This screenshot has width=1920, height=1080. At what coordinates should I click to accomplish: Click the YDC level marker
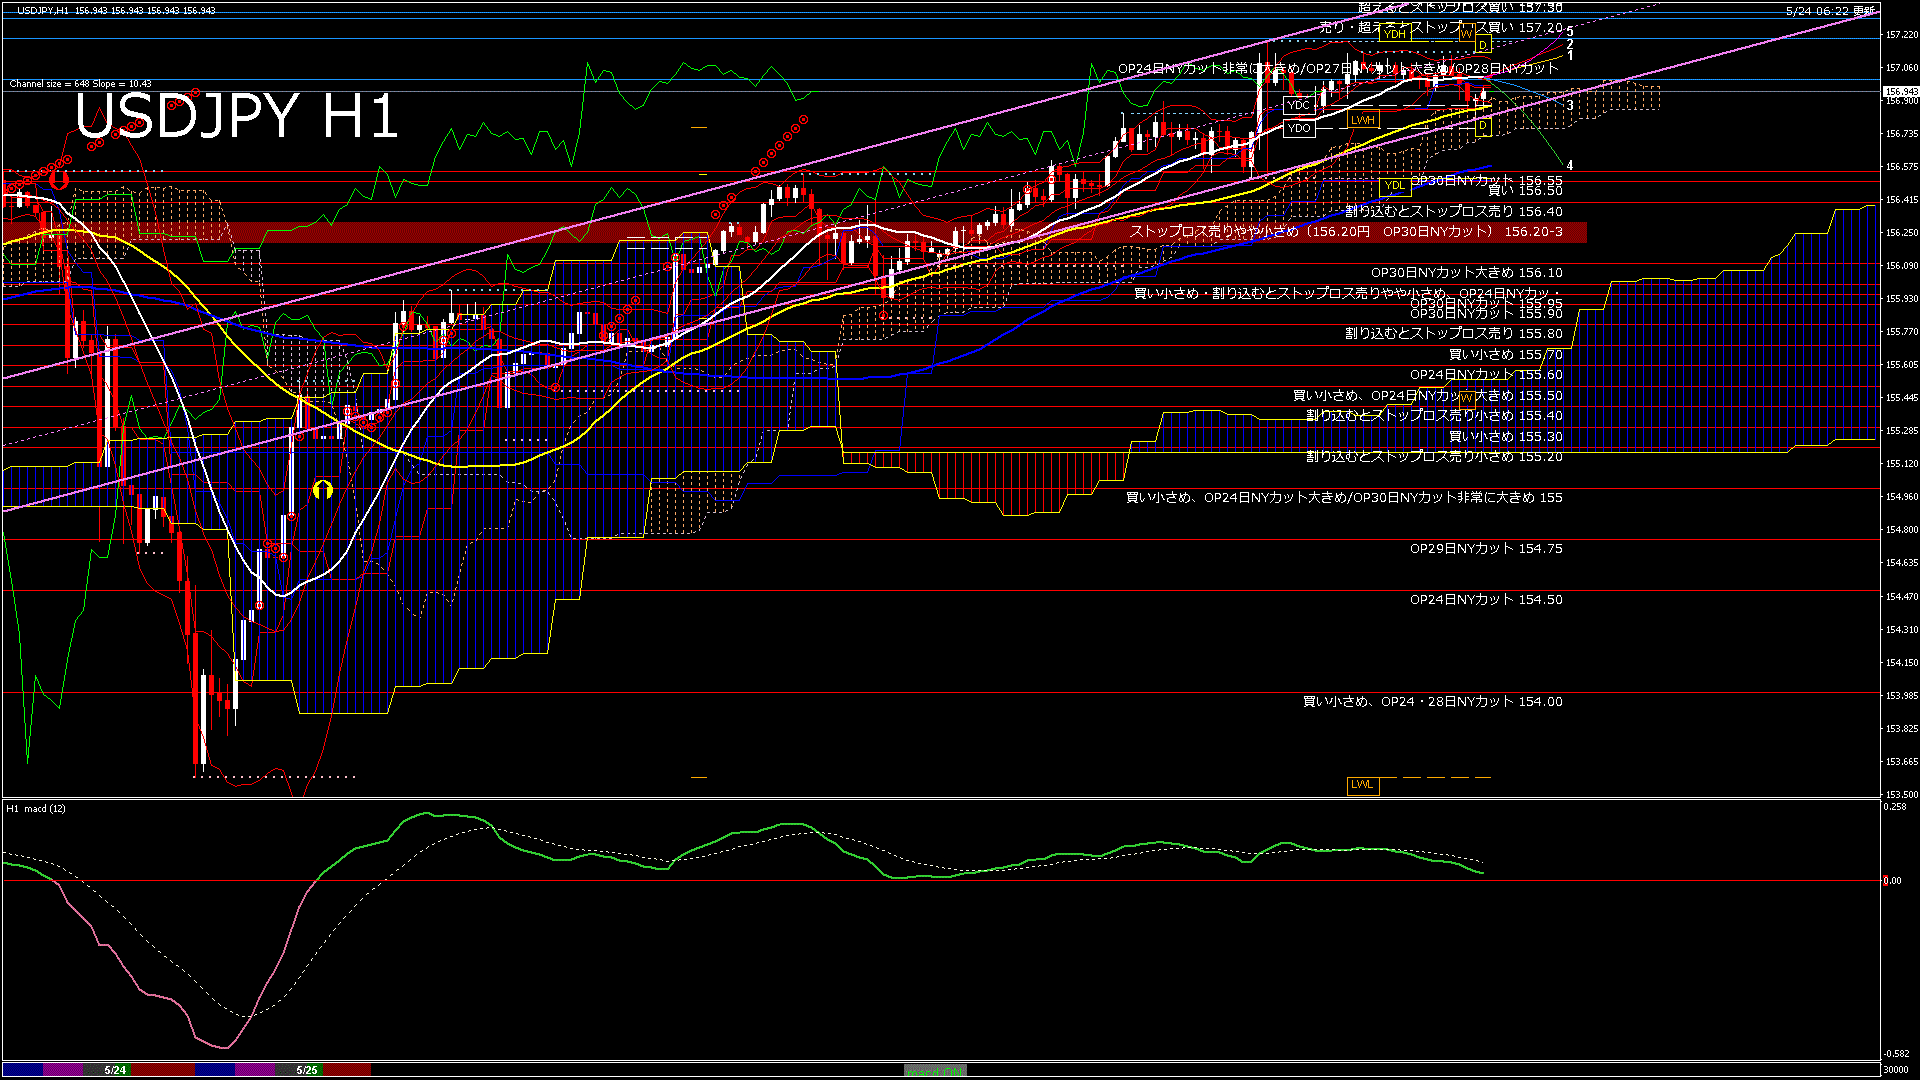(x=1298, y=105)
